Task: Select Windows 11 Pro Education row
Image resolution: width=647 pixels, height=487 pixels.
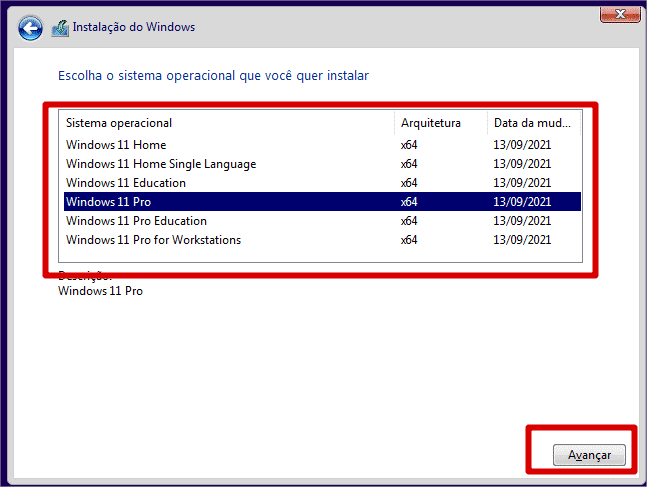Action: point(322,221)
